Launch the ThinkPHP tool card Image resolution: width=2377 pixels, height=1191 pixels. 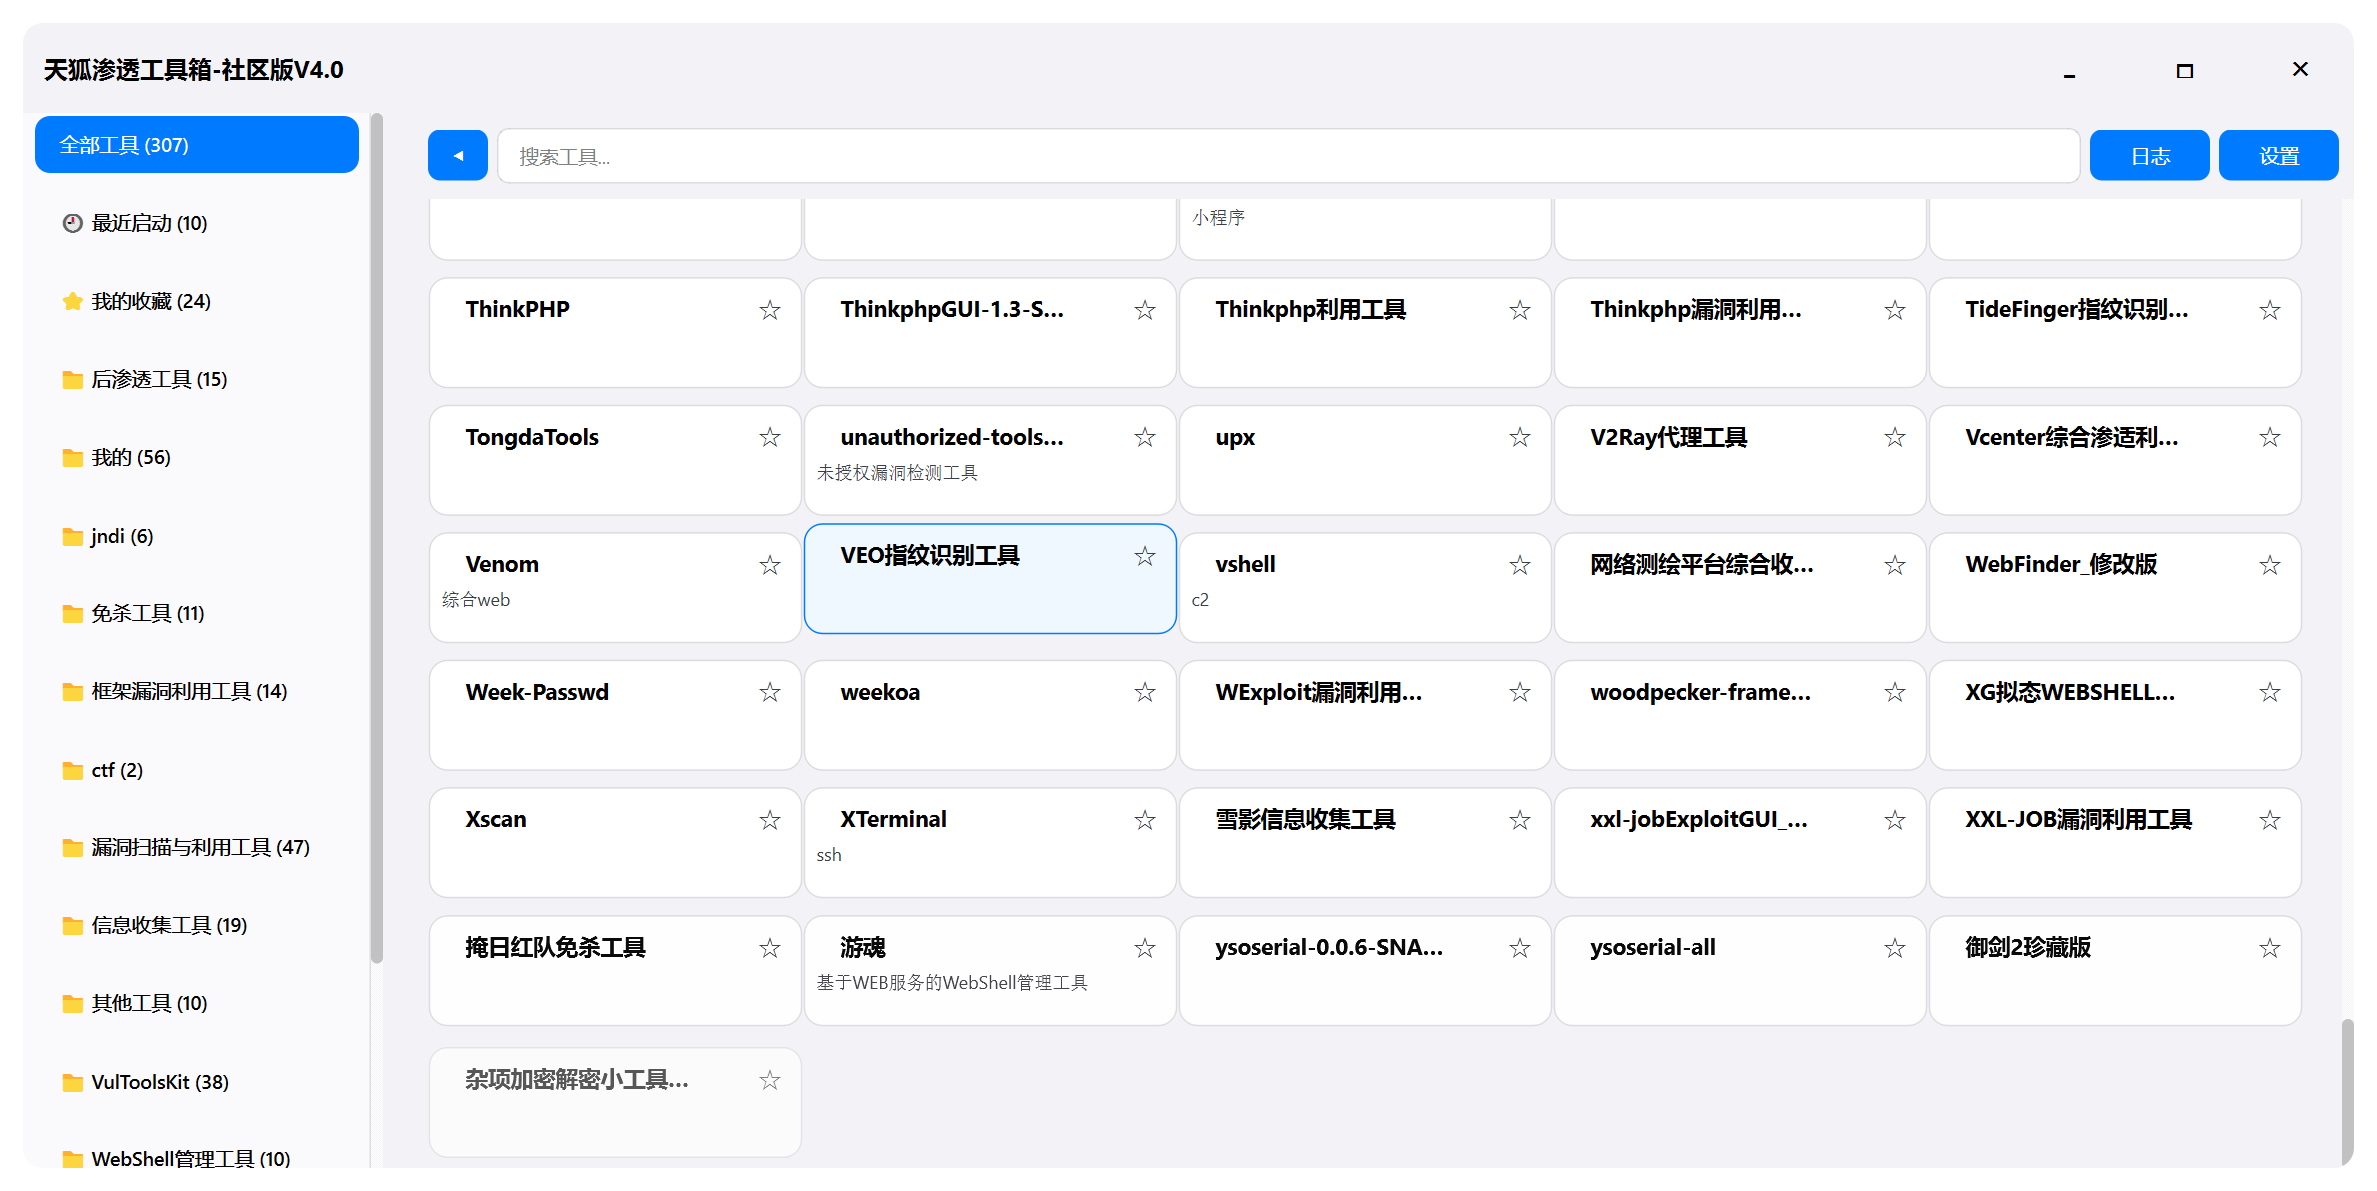pyautogui.click(x=615, y=333)
